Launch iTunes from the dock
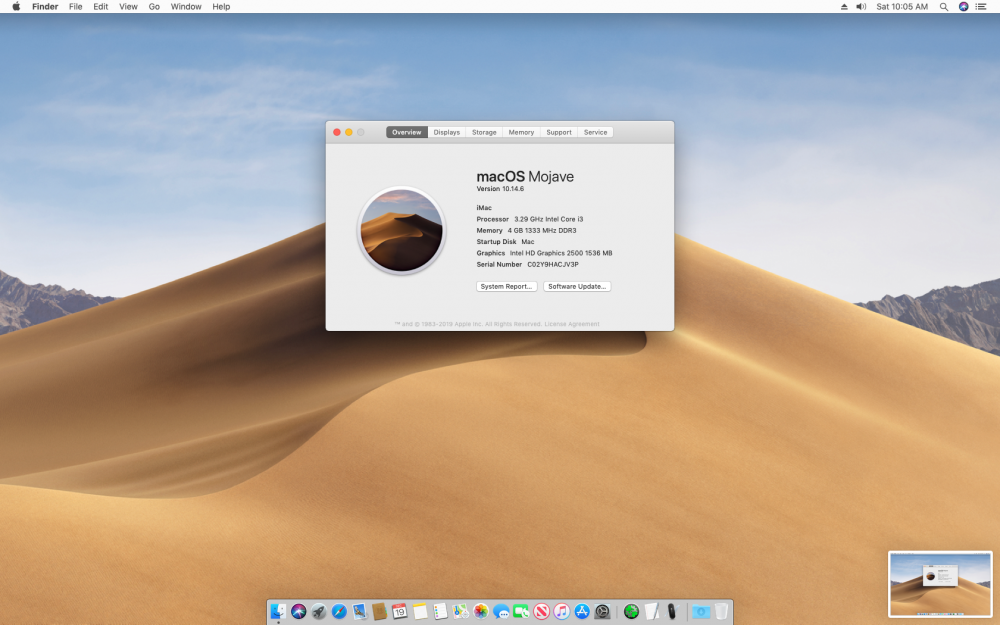Screen dimensions: 1000x625 561,612
